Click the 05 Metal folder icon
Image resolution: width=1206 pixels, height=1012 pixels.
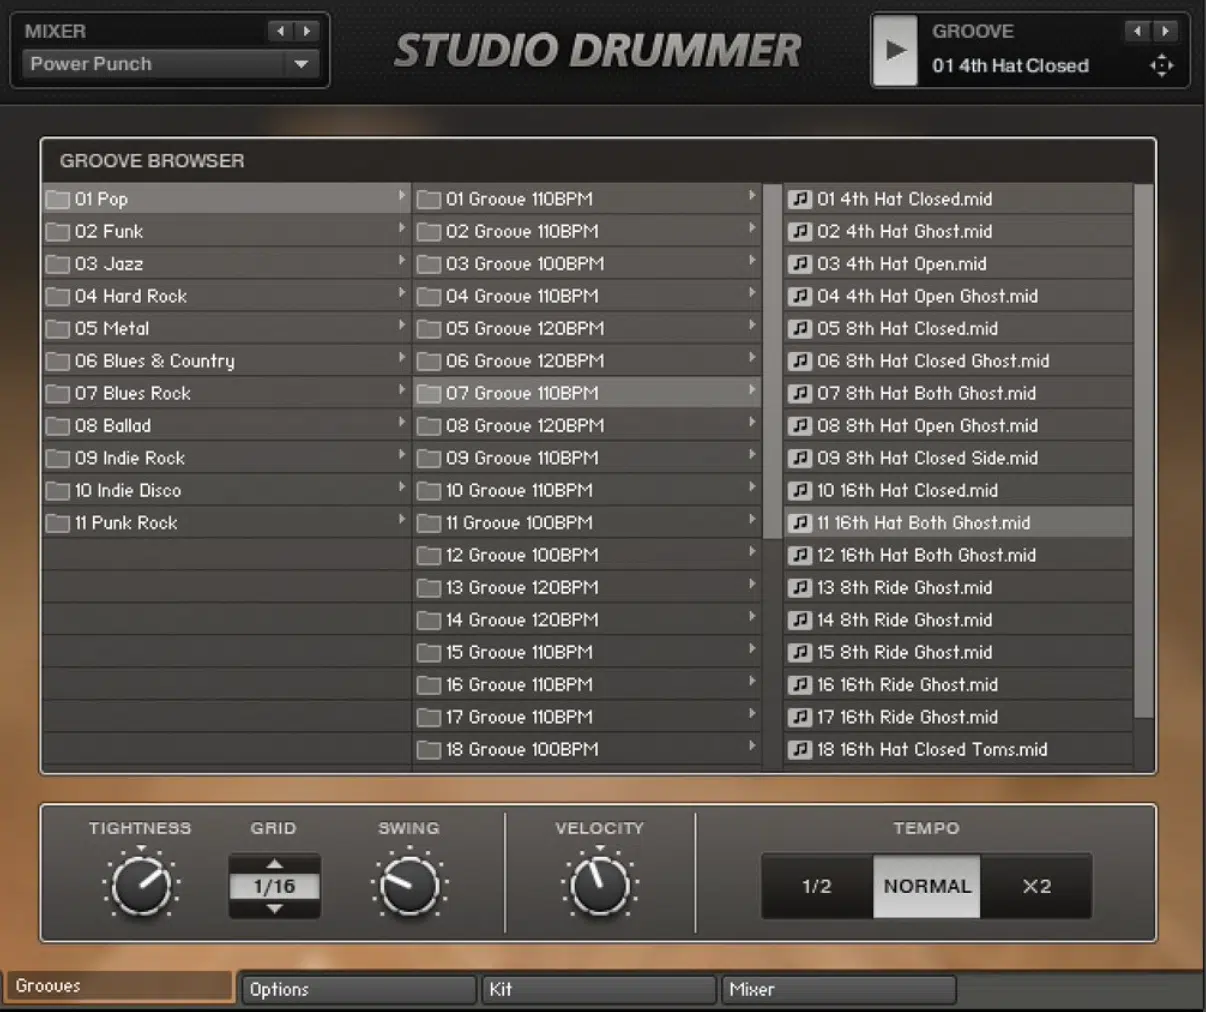[x=58, y=329]
